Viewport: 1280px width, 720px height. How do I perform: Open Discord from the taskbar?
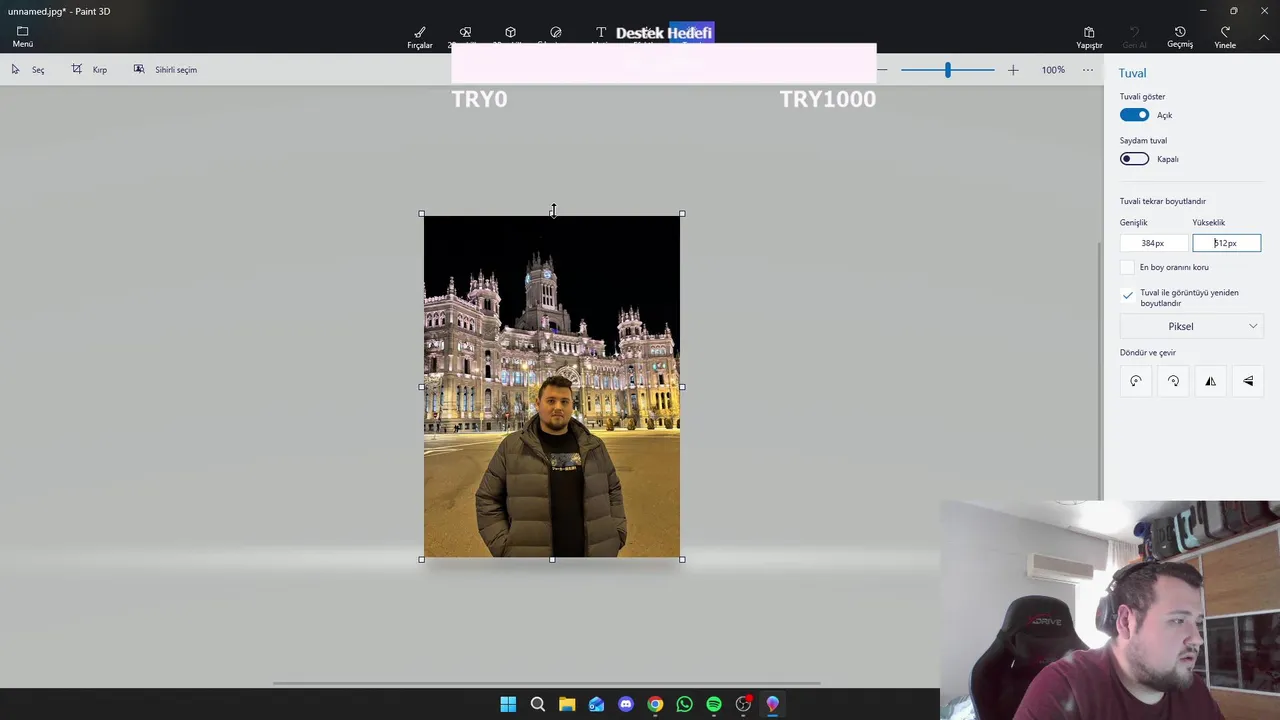pos(626,704)
